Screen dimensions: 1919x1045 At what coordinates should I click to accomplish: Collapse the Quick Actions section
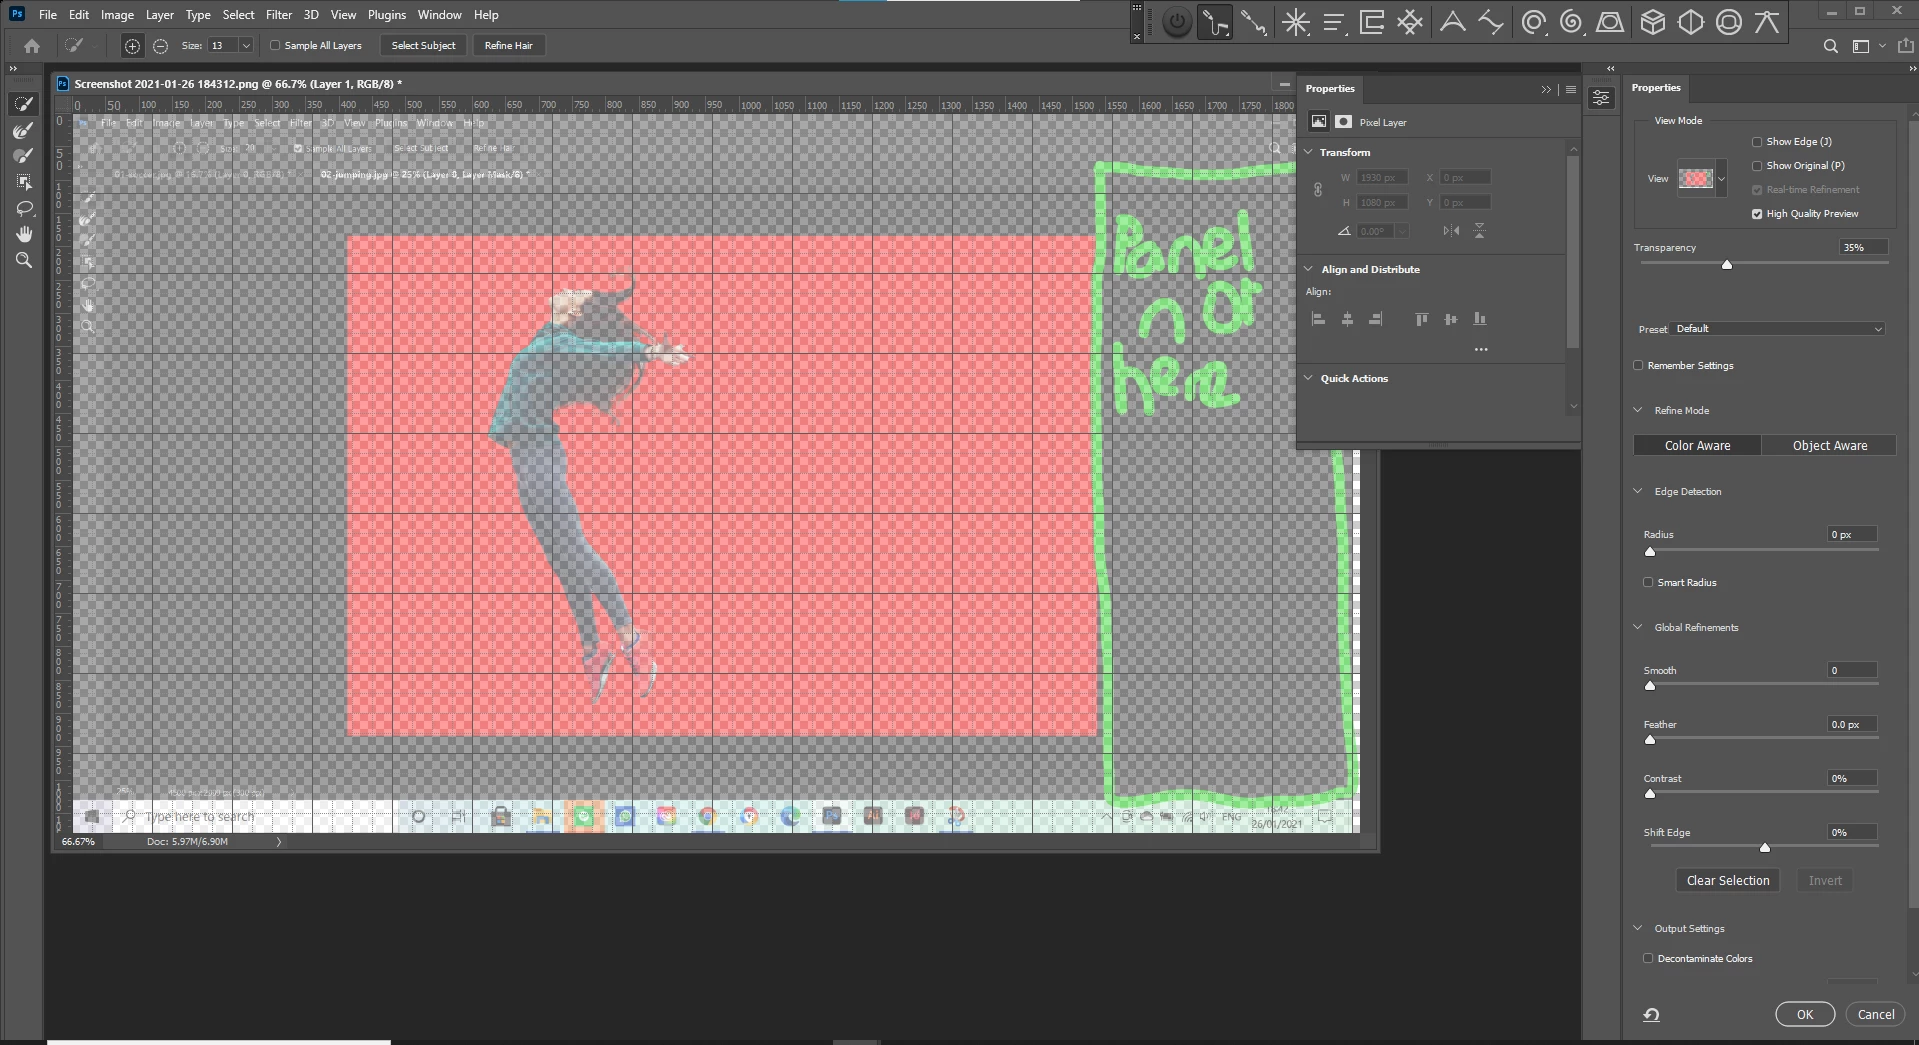tap(1309, 378)
